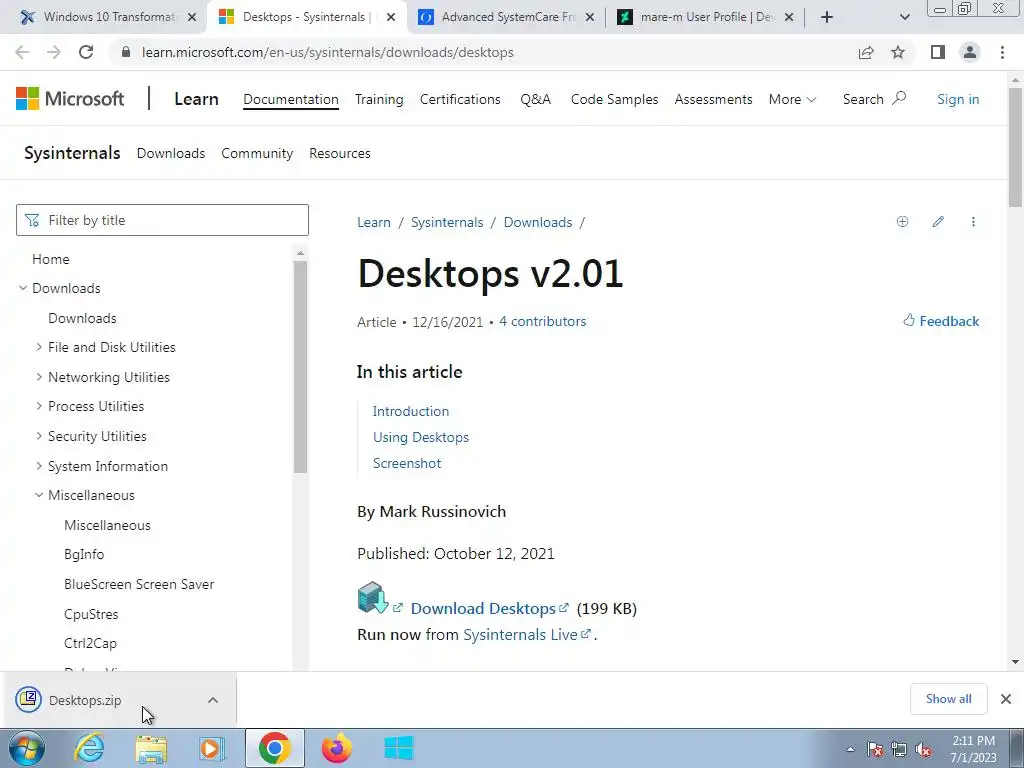Select CpuStres in the sidebar
The height and width of the screenshot is (768, 1024).
click(91, 614)
